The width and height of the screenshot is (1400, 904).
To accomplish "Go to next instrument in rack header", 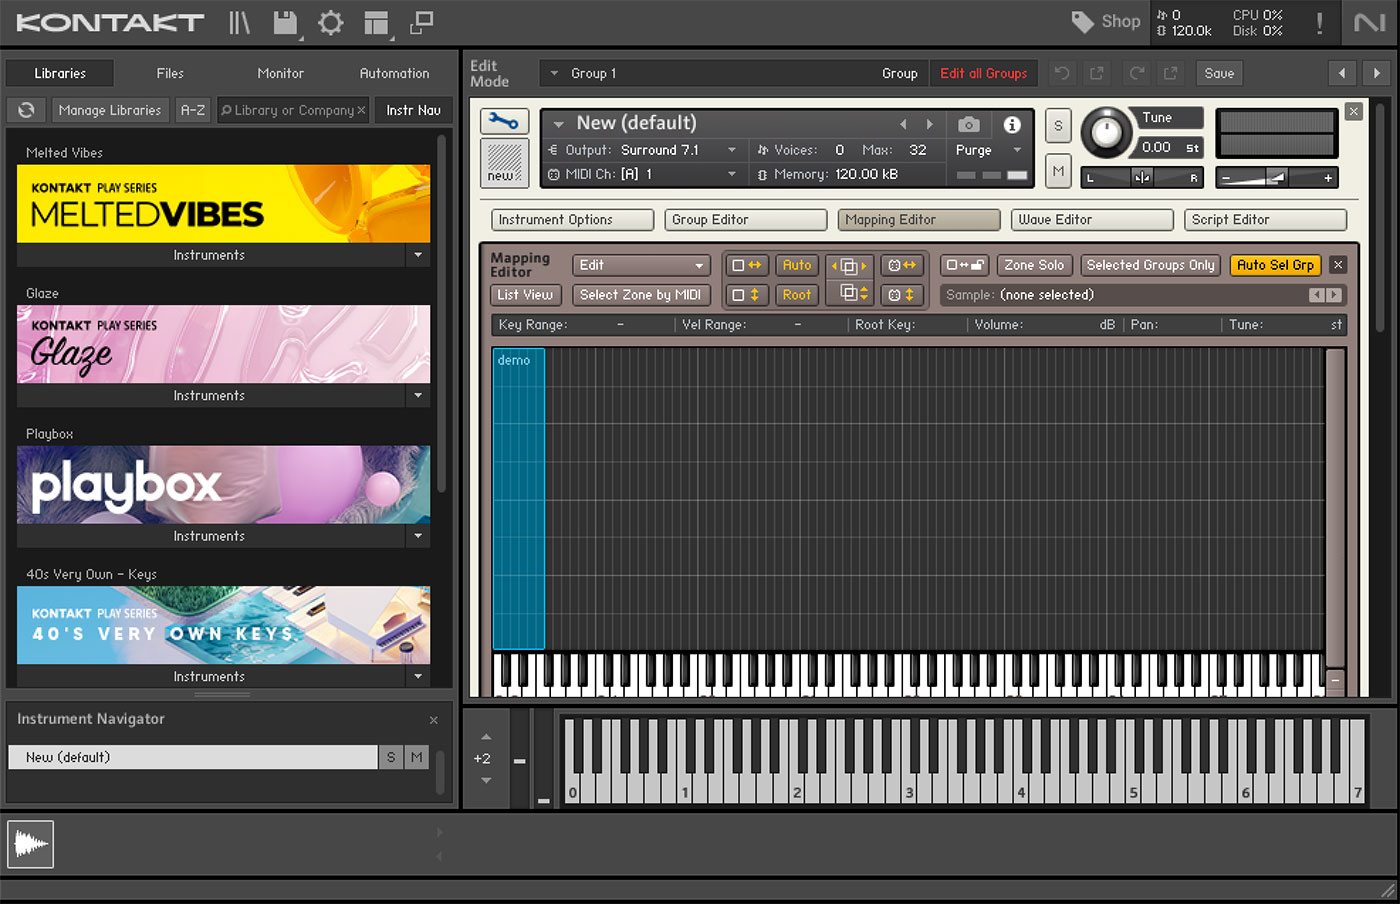I will [x=1377, y=73].
